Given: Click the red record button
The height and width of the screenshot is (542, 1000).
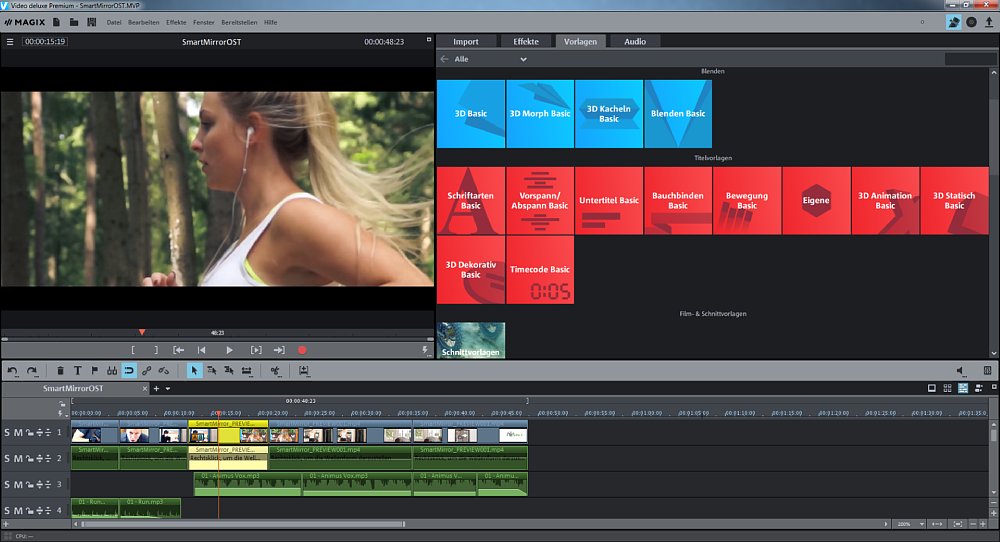Looking at the screenshot, I should coord(302,350).
